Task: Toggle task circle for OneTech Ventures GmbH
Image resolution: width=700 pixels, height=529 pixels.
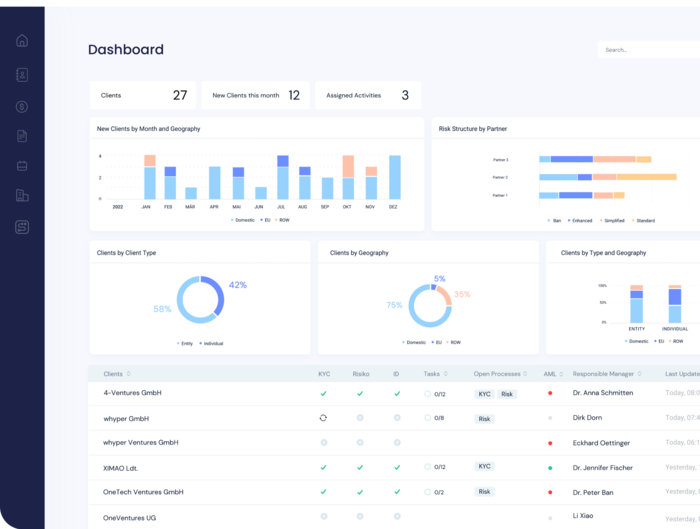Action: point(428,492)
